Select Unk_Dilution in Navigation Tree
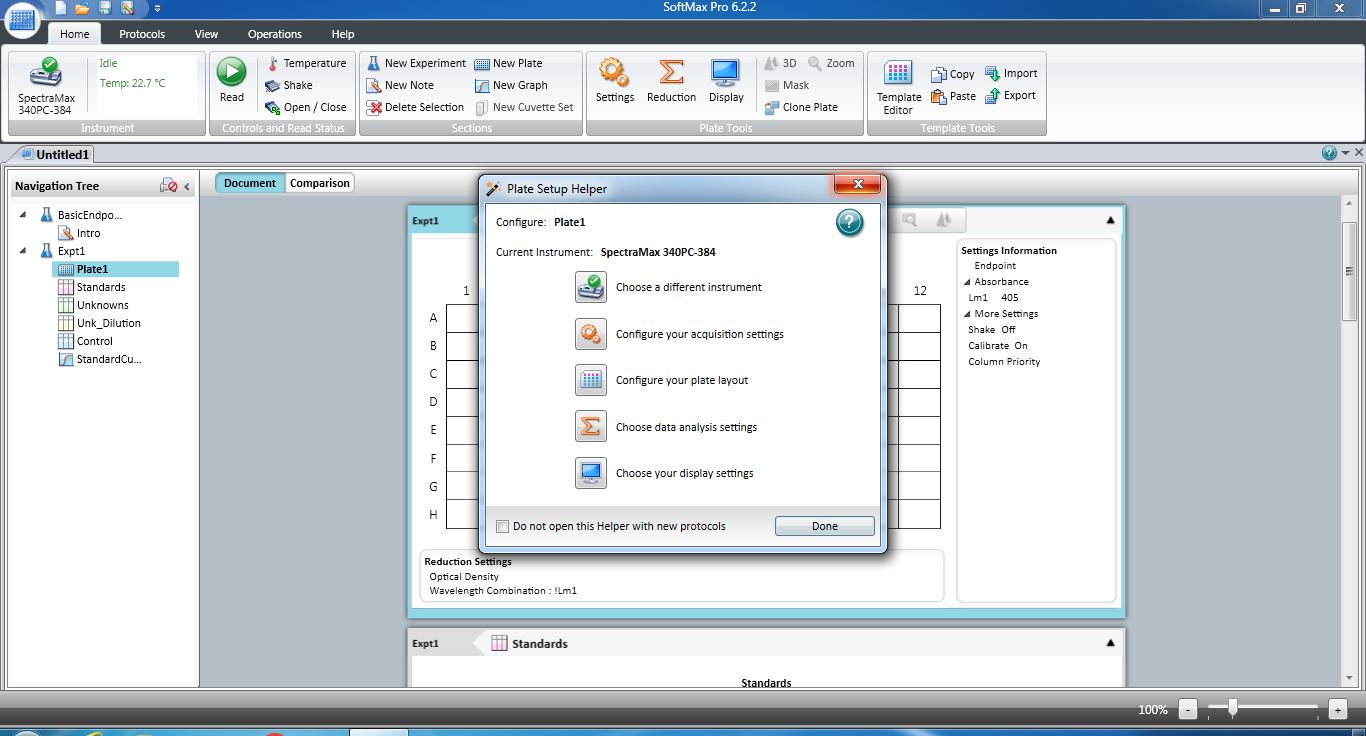Image resolution: width=1366 pixels, height=736 pixels. pyautogui.click(x=108, y=323)
